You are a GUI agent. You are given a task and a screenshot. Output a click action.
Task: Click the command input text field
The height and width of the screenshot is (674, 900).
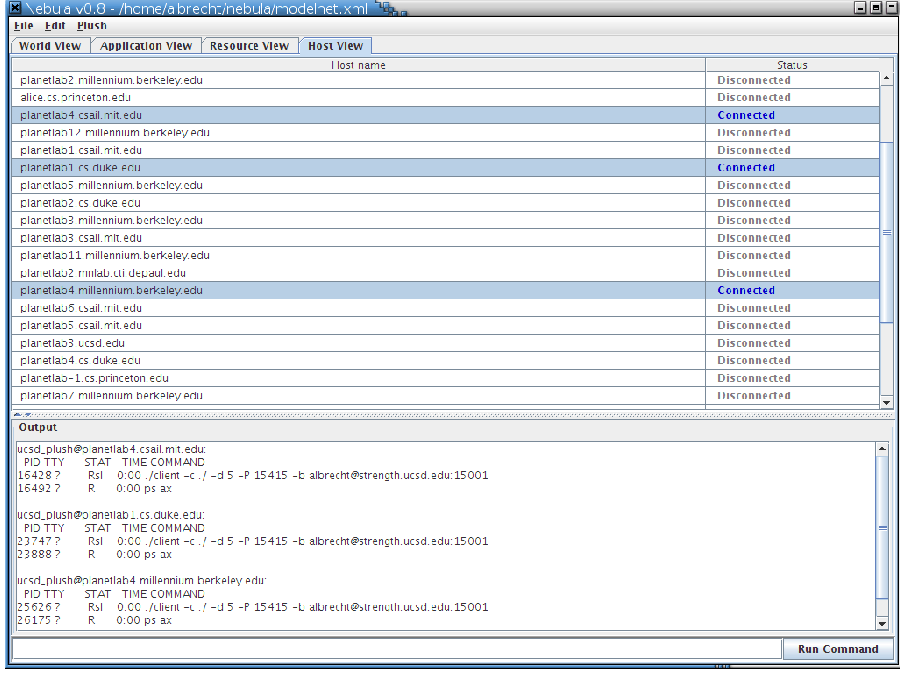[396, 649]
